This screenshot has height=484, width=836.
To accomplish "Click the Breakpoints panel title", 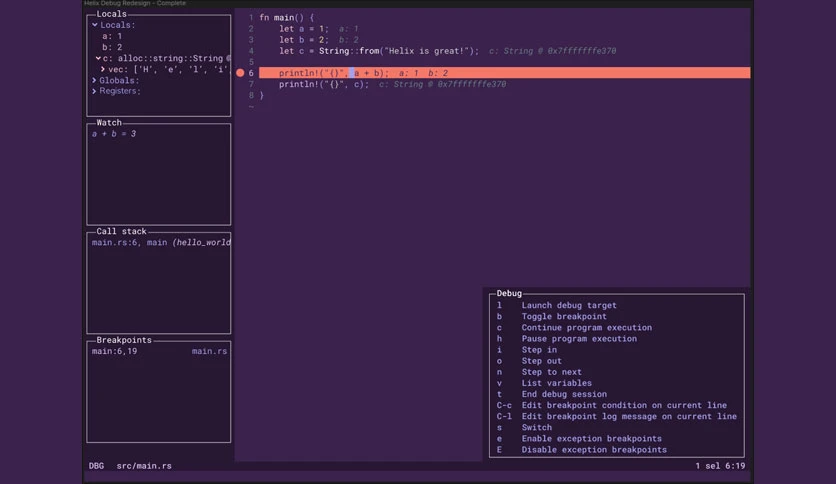I will 124,340.
